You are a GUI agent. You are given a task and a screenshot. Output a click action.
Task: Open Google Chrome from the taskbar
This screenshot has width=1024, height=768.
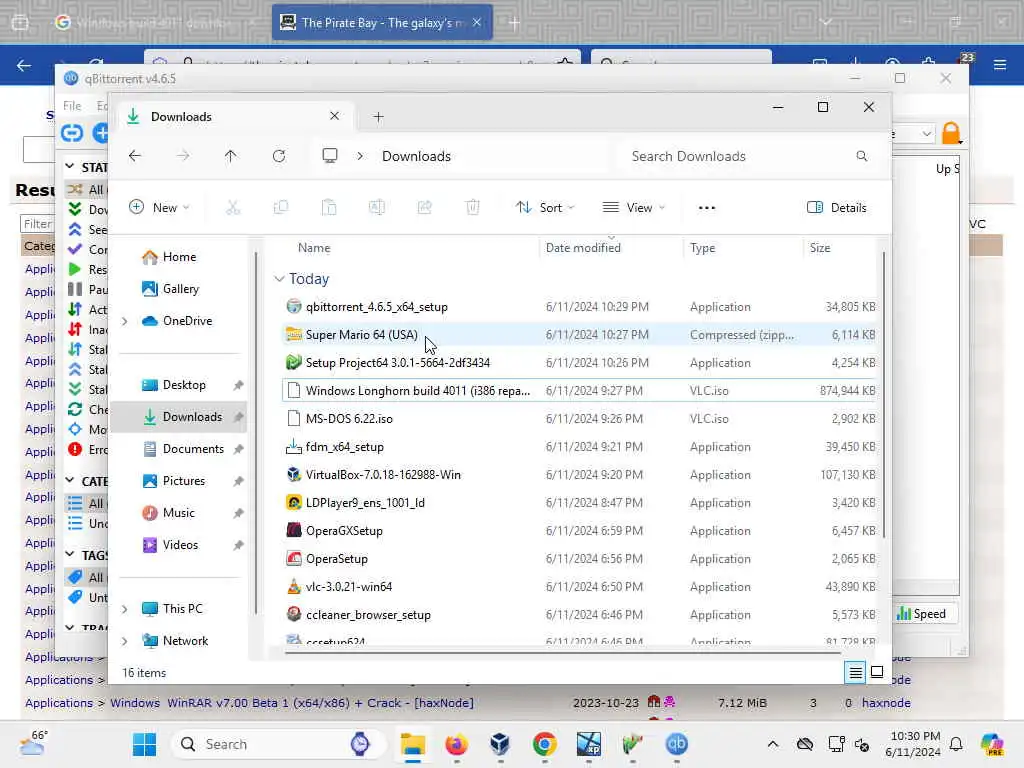[x=544, y=744]
